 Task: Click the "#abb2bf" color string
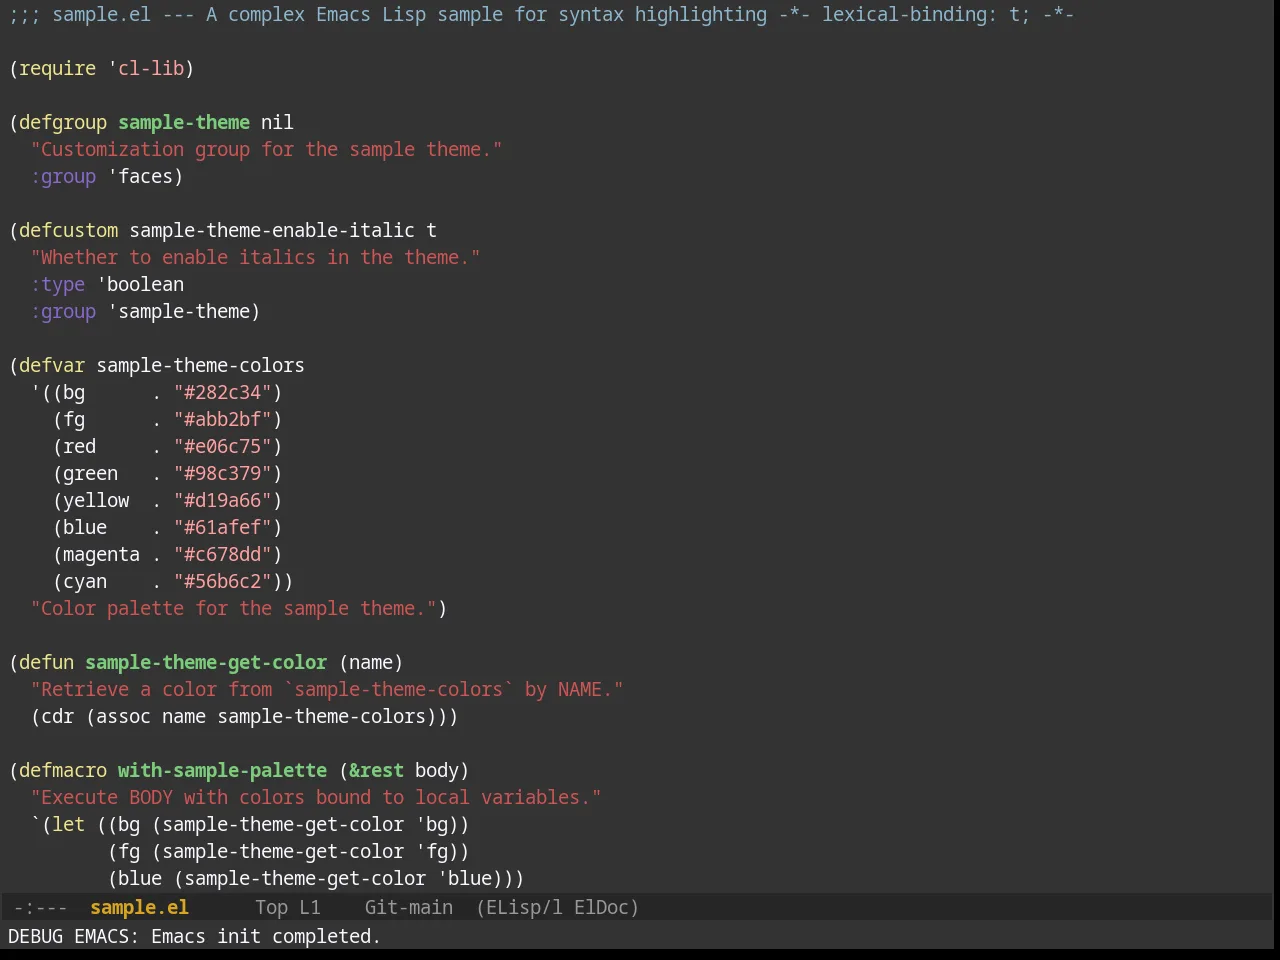pyautogui.click(x=222, y=419)
